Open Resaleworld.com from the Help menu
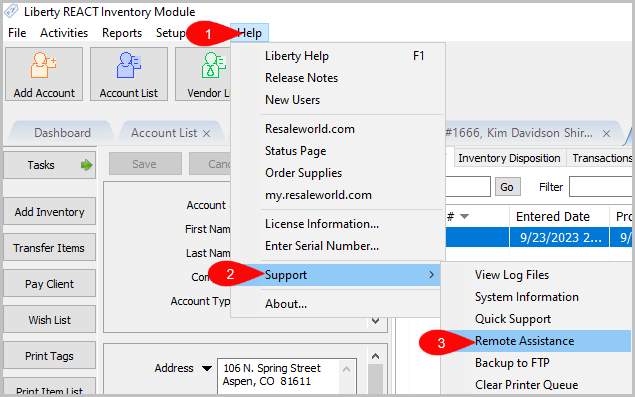The height and width of the screenshot is (397, 635). 338,129
